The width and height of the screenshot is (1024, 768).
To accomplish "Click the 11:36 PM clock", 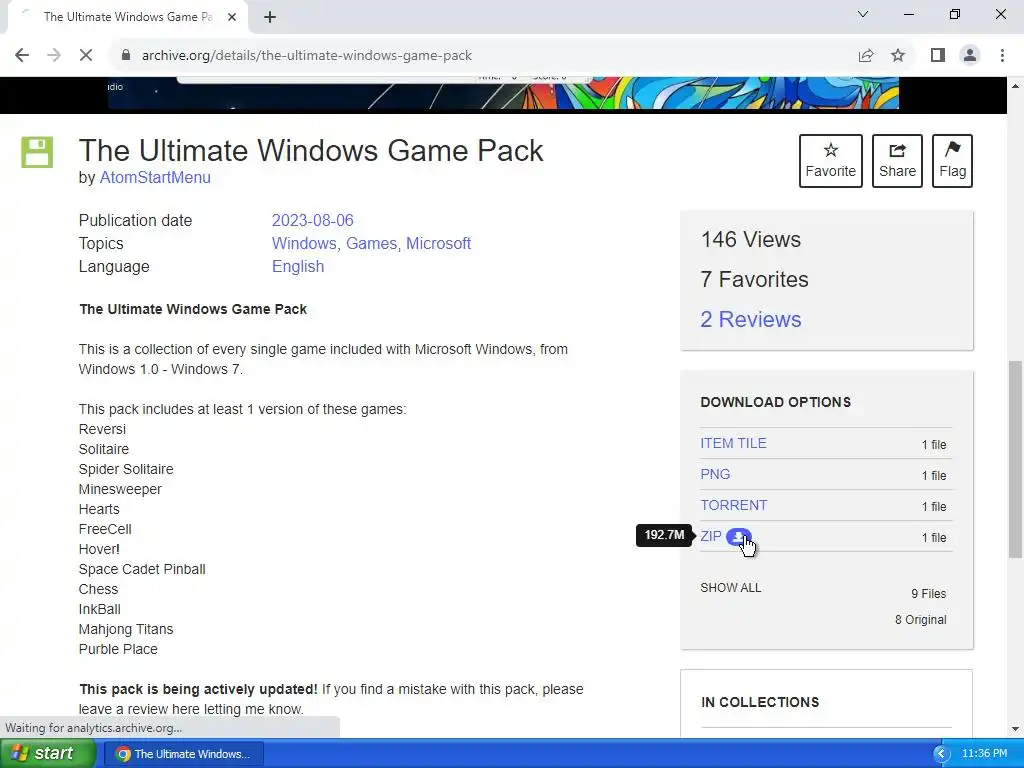I will point(985,754).
